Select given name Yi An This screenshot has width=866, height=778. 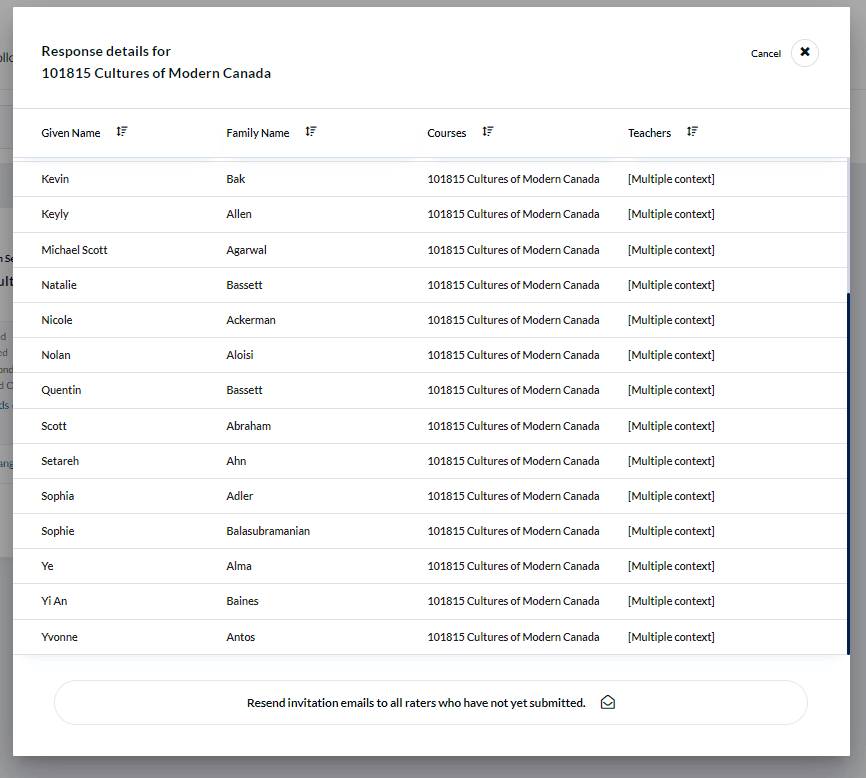[54, 601]
